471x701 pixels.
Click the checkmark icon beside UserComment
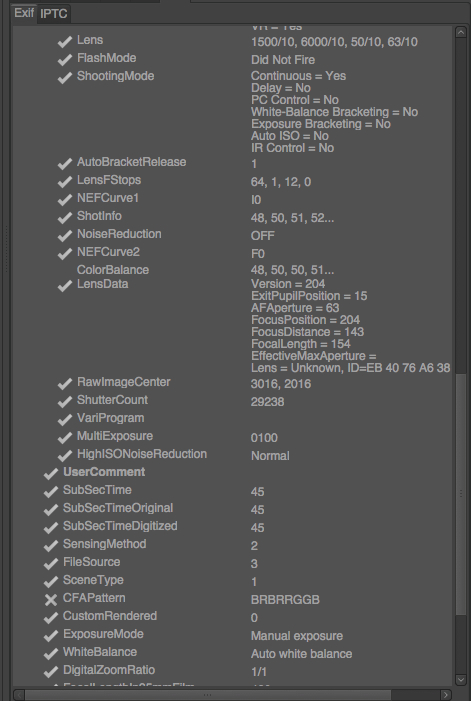tap(51, 473)
